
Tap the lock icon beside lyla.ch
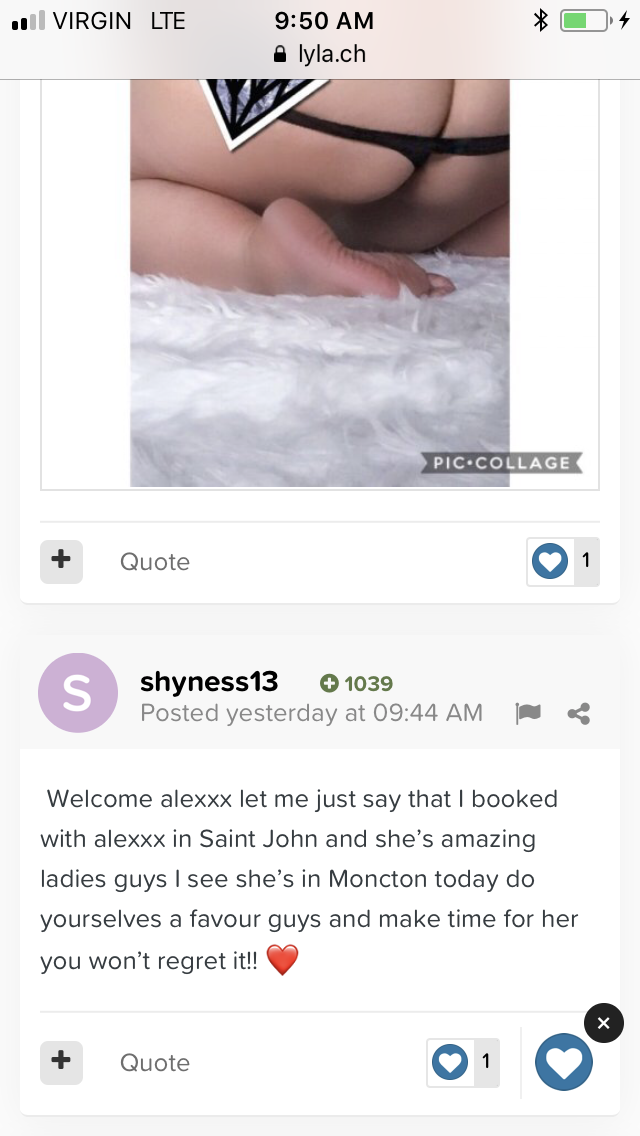[280, 54]
